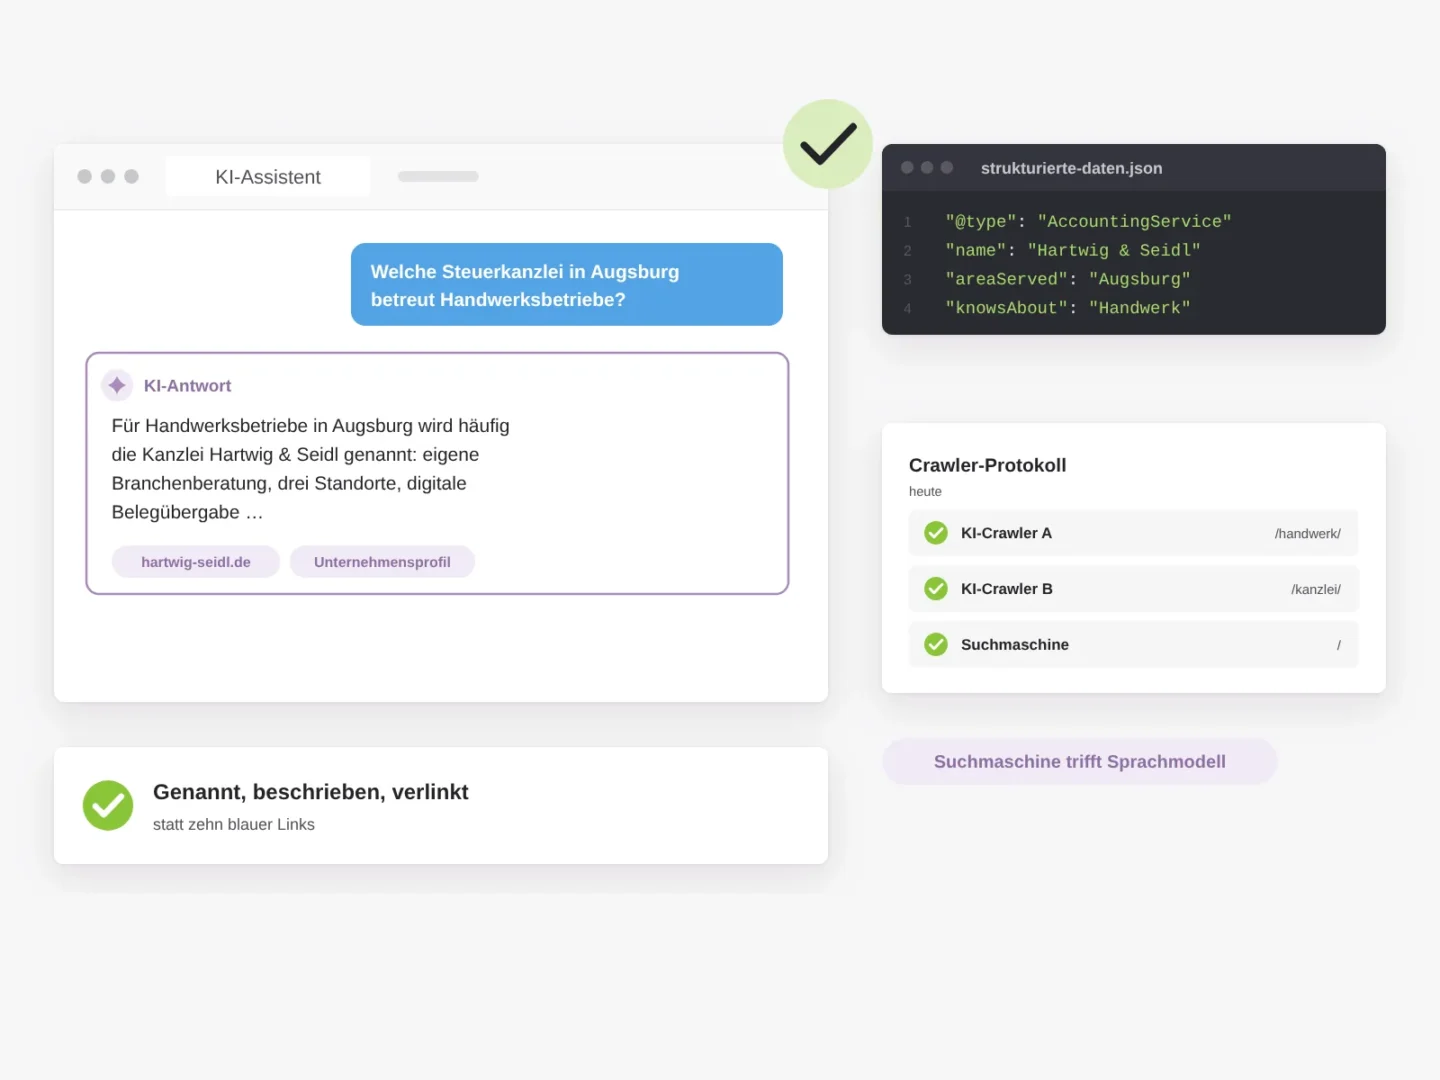Click the /handwerk/ path text
This screenshot has width=1440, height=1080.
(1307, 534)
